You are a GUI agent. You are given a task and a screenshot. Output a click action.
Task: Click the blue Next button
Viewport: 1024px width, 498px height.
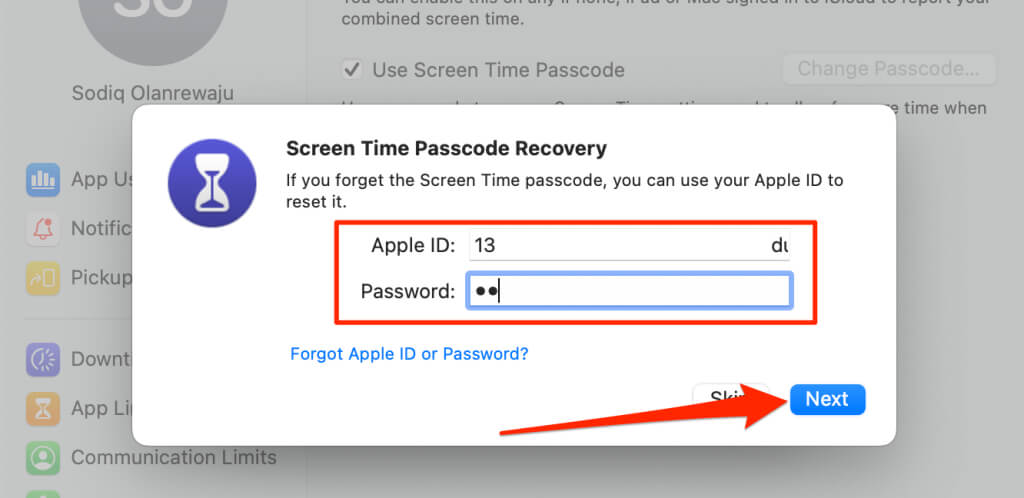(x=827, y=399)
